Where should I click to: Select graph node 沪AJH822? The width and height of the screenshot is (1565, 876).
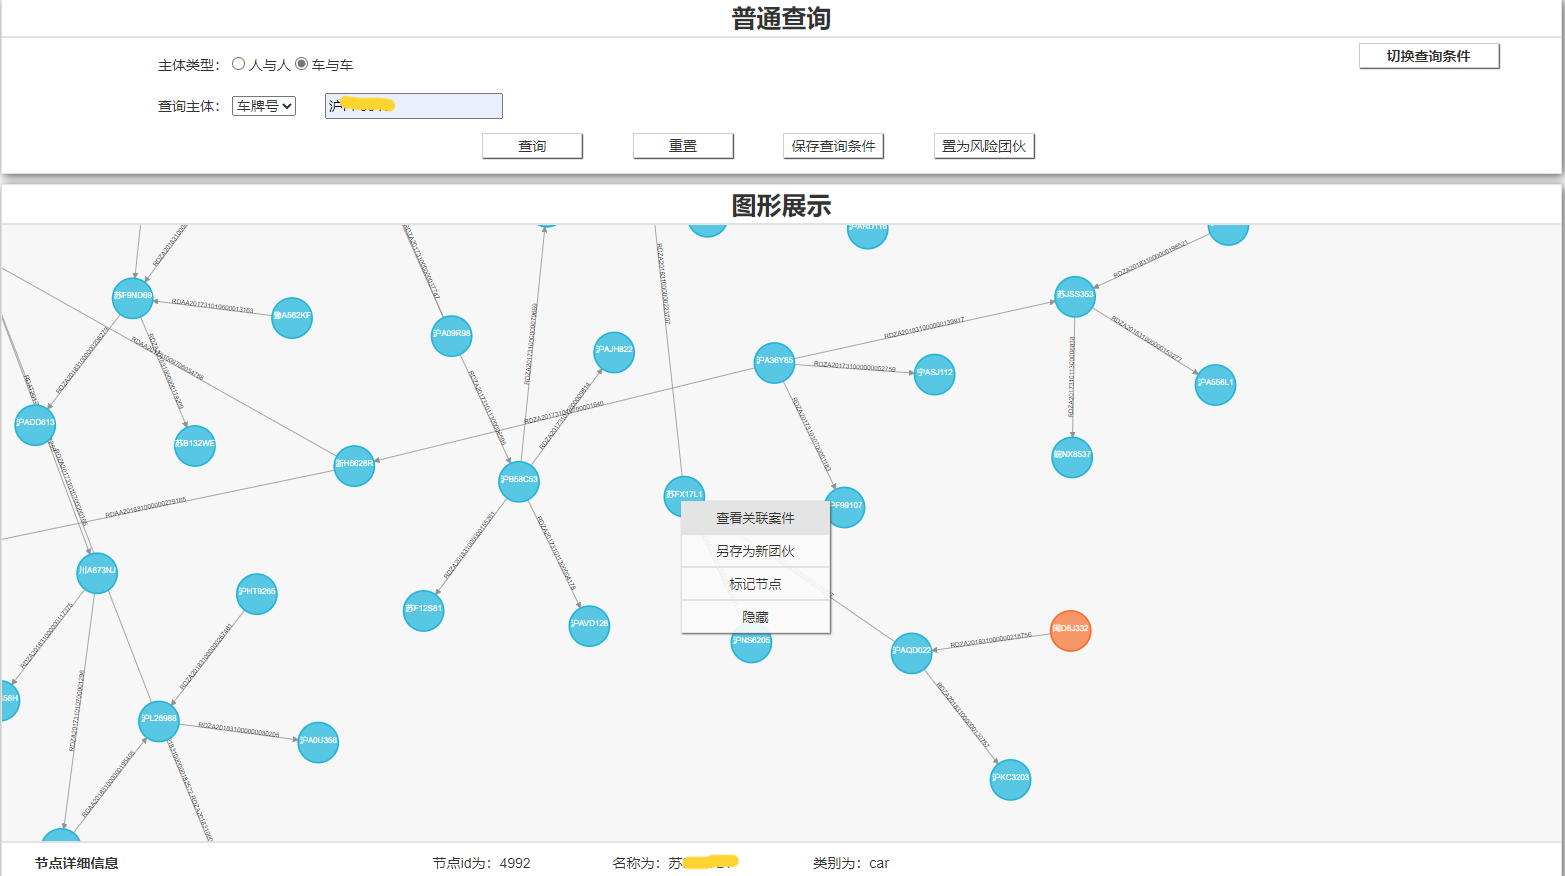pos(614,351)
